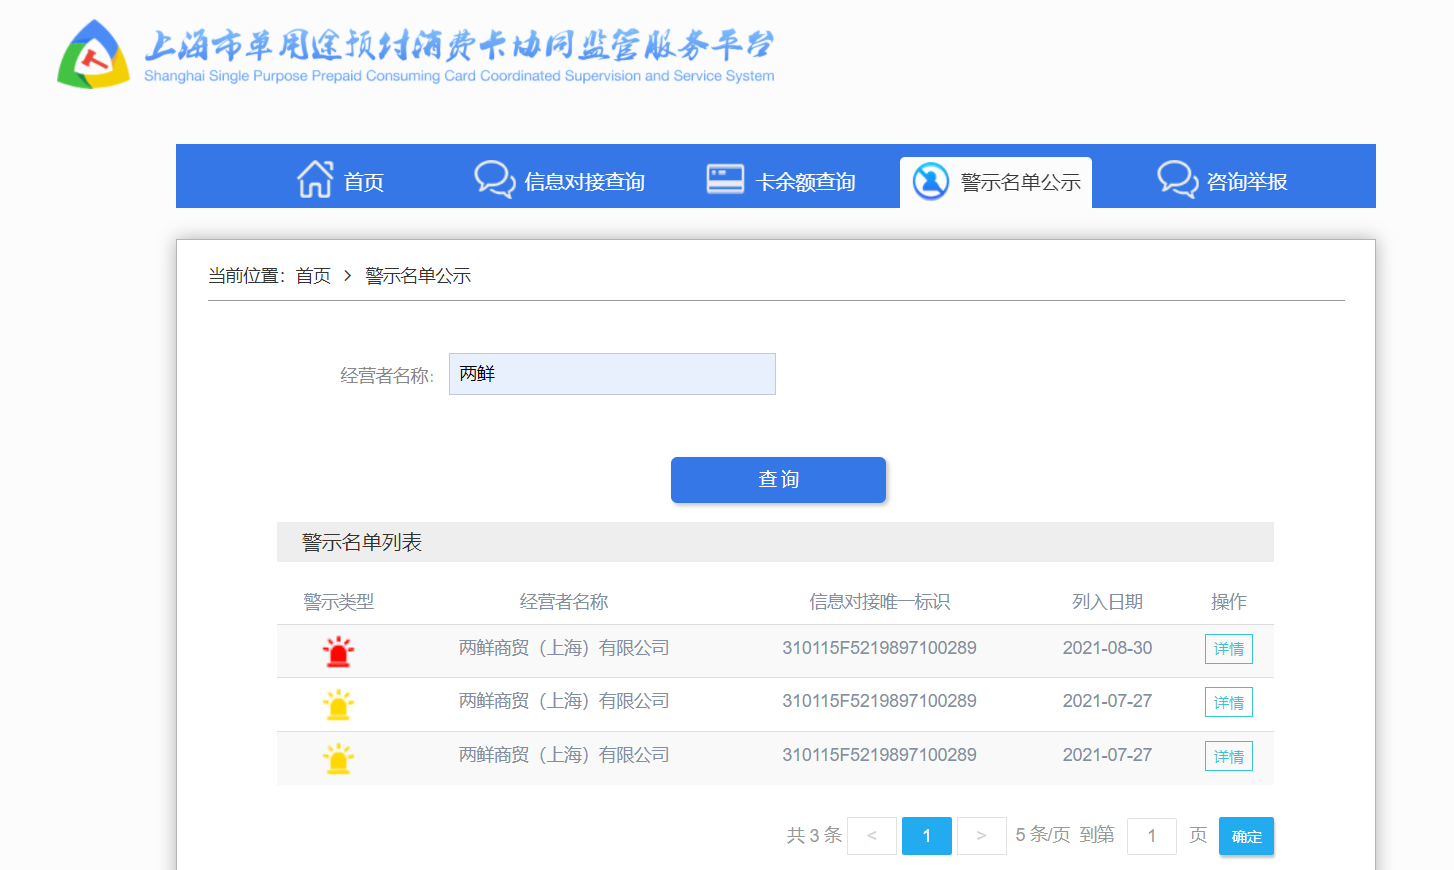Click the yellow alarm icon in last row
1454x870 pixels.
pyautogui.click(x=338, y=759)
